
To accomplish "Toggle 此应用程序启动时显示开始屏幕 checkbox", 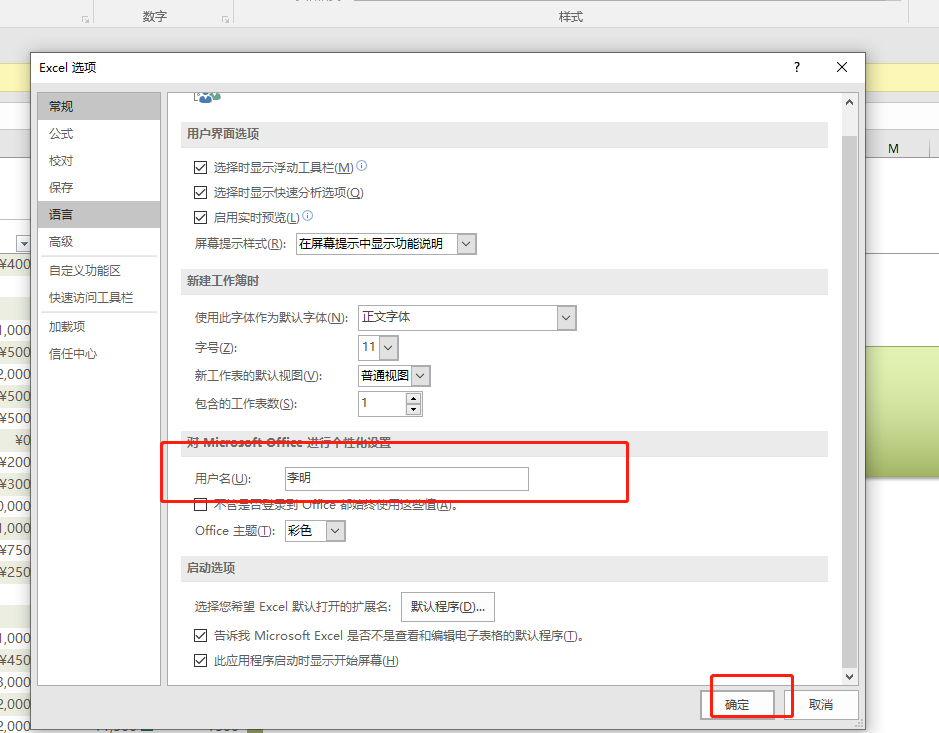I will pyautogui.click(x=201, y=661).
